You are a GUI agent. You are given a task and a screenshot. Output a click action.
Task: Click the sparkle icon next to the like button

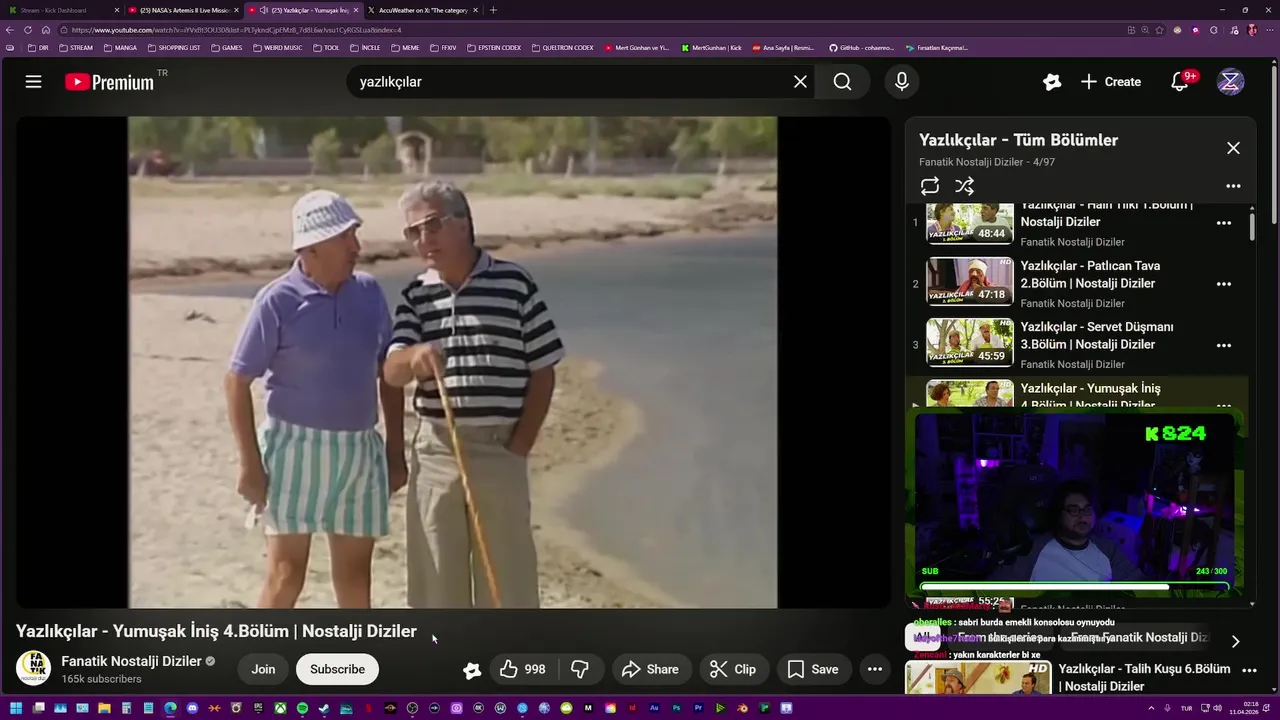click(472, 670)
